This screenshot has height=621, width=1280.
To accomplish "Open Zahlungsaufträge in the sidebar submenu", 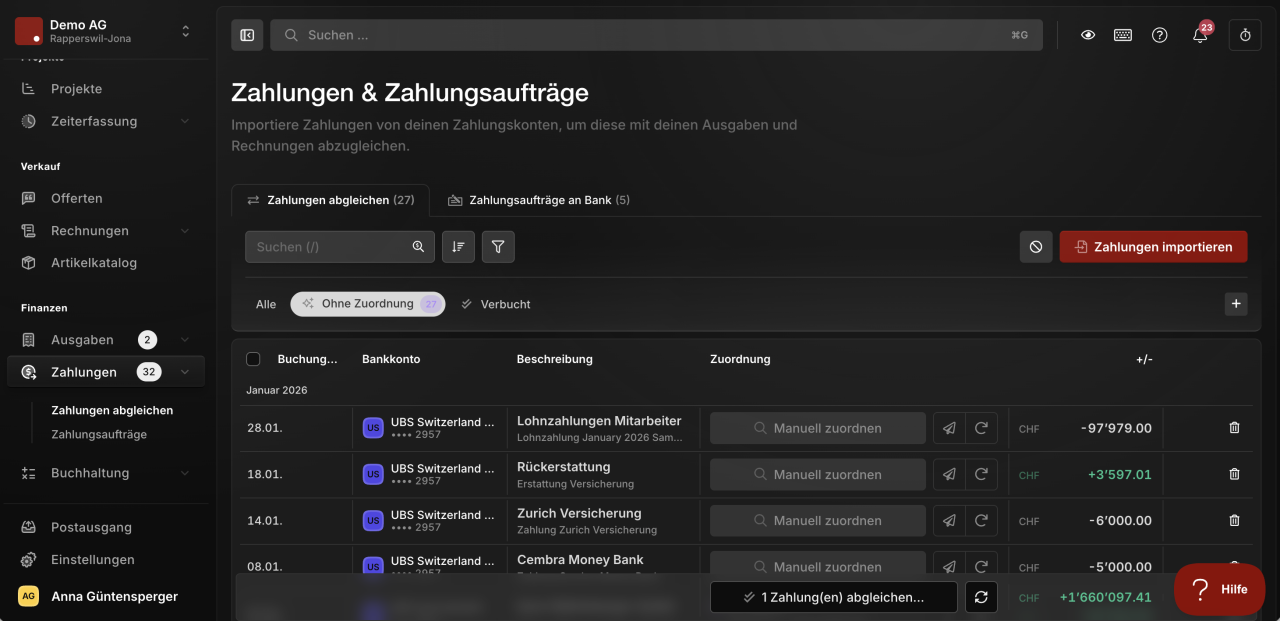I will (x=99, y=435).
